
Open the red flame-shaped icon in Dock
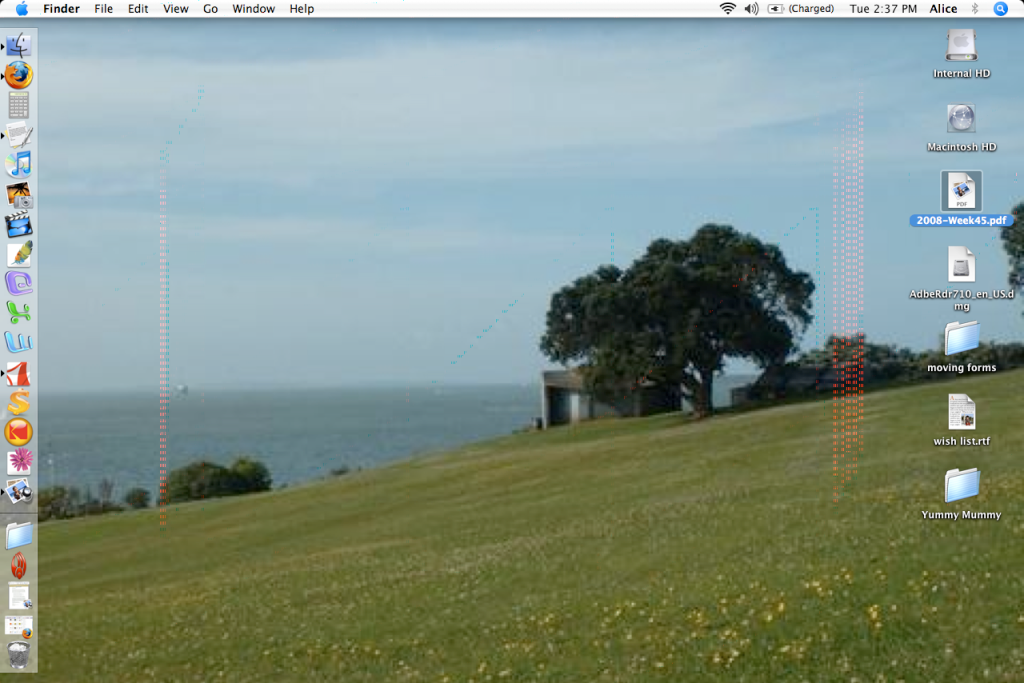coord(19,565)
